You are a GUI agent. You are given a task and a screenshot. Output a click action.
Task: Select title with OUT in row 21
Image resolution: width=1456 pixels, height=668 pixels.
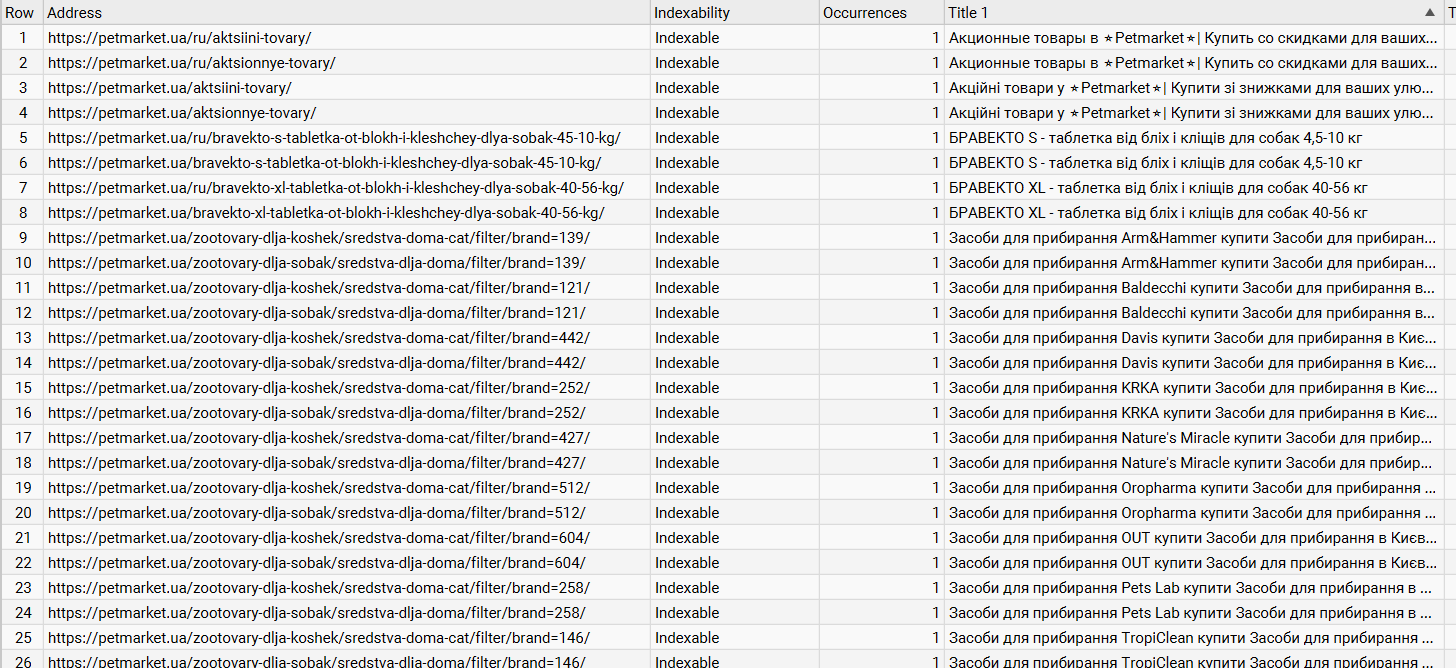1193,538
